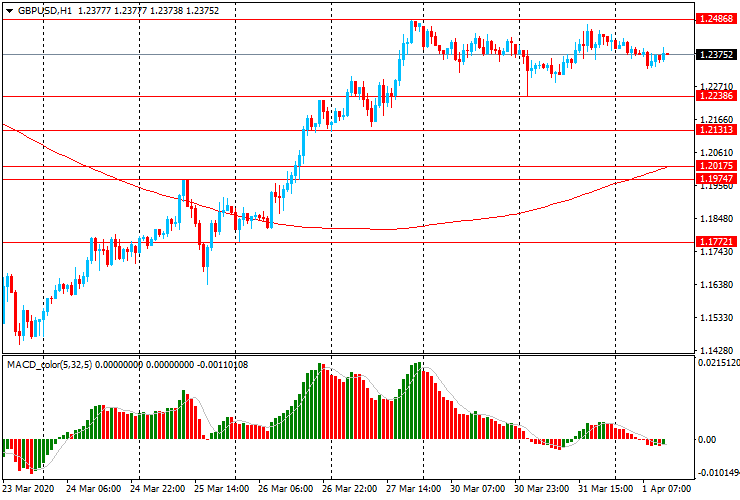Select the 24 Mar 06:00 time label
This screenshot has height=500, width=740.
[x=94, y=490]
